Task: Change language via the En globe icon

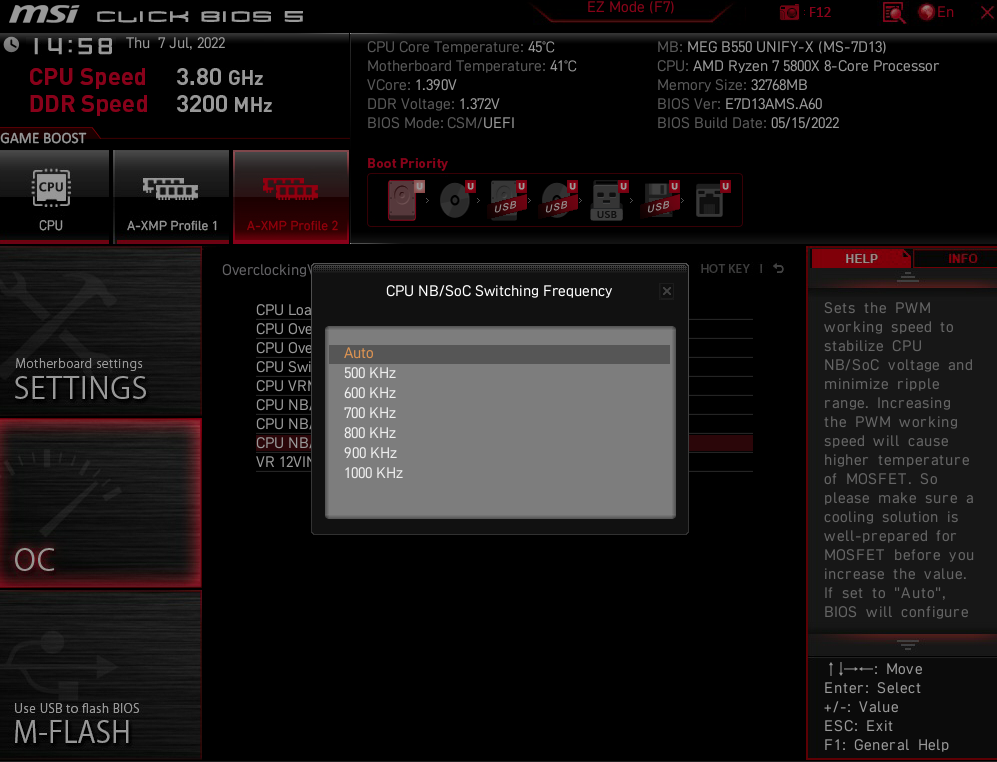Action: (936, 12)
